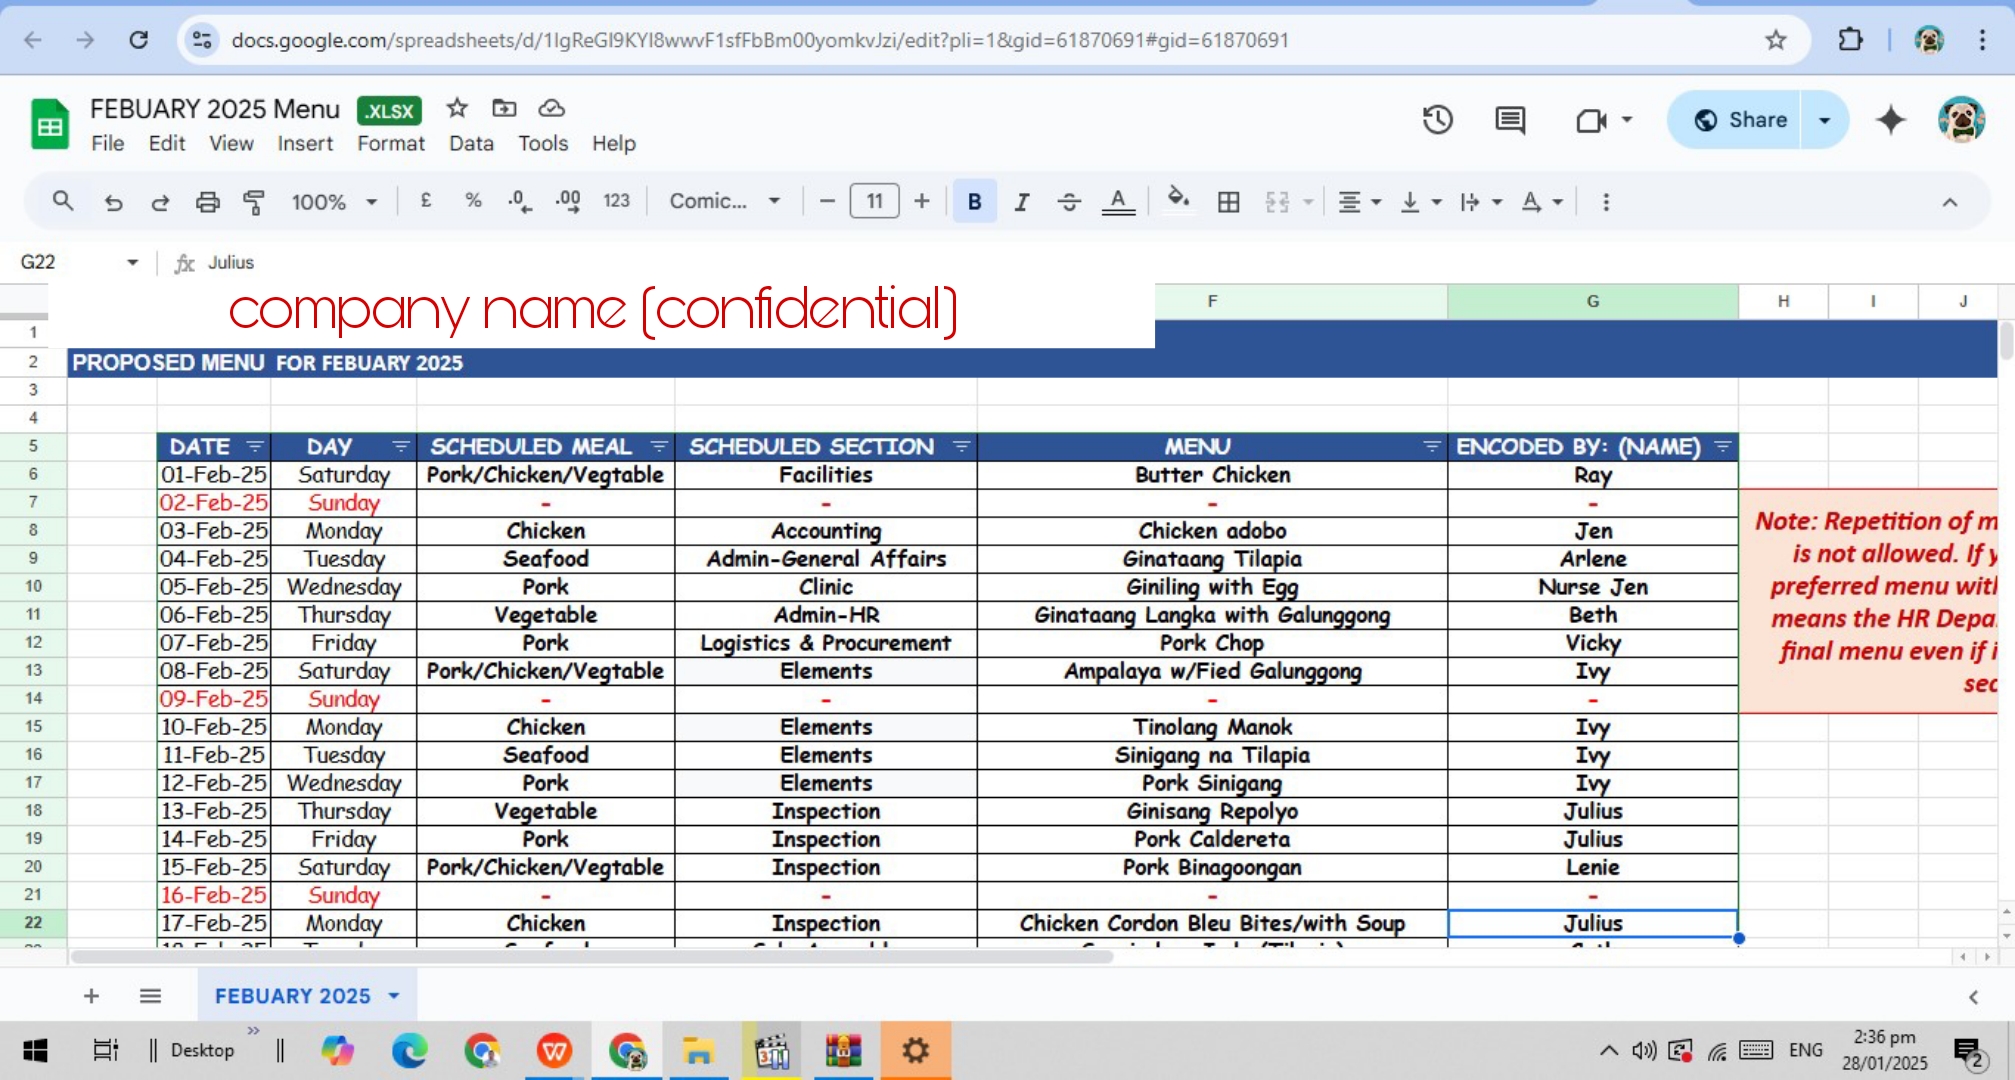Star the FEBUARY 2025 Menu document
This screenshot has width=2015, height=1080.
pyautogui.click(x=457, y=108)
